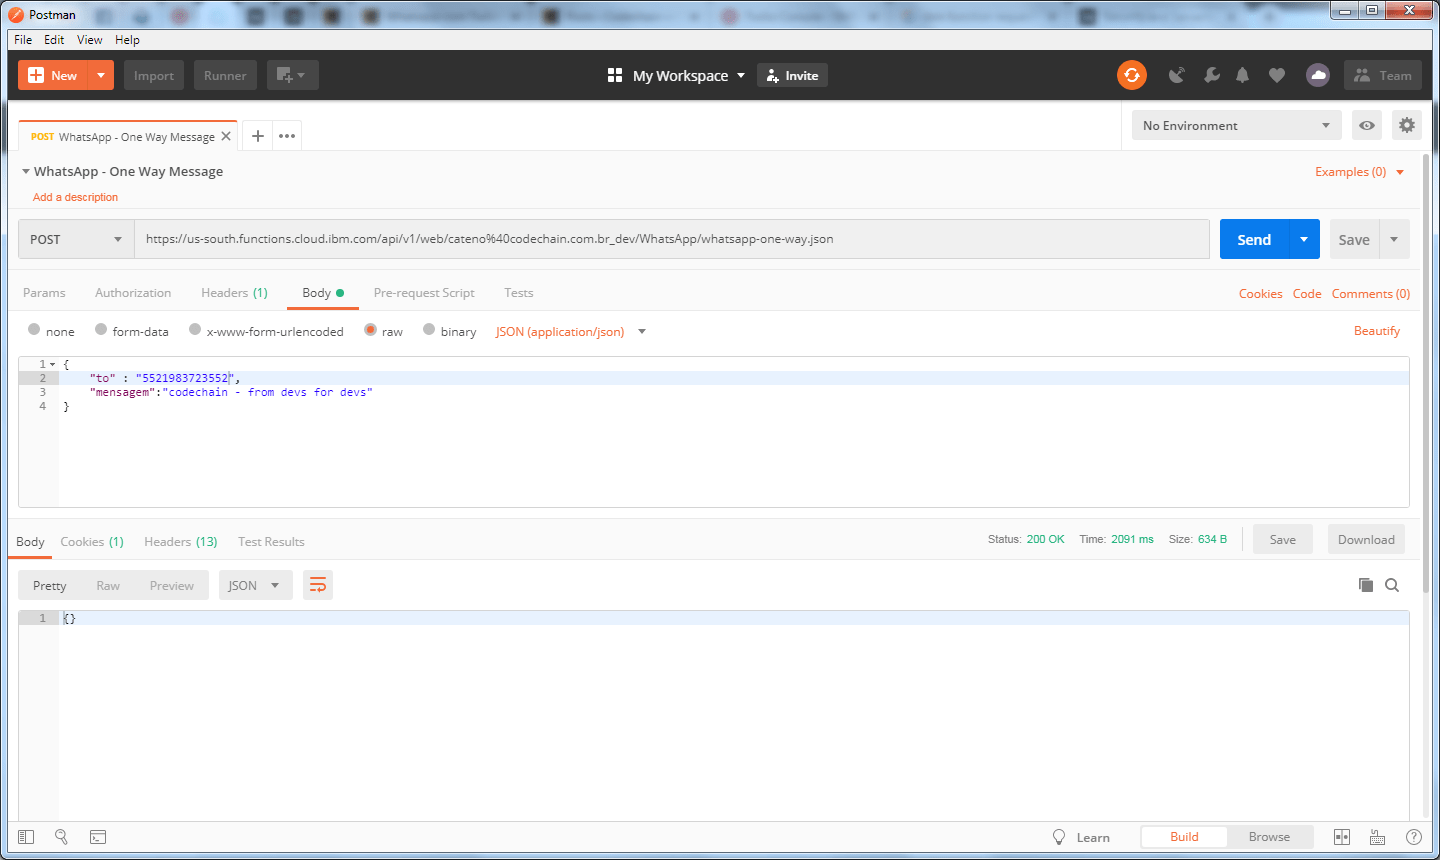Open request Headers (1) tab

tap(234, 293)
